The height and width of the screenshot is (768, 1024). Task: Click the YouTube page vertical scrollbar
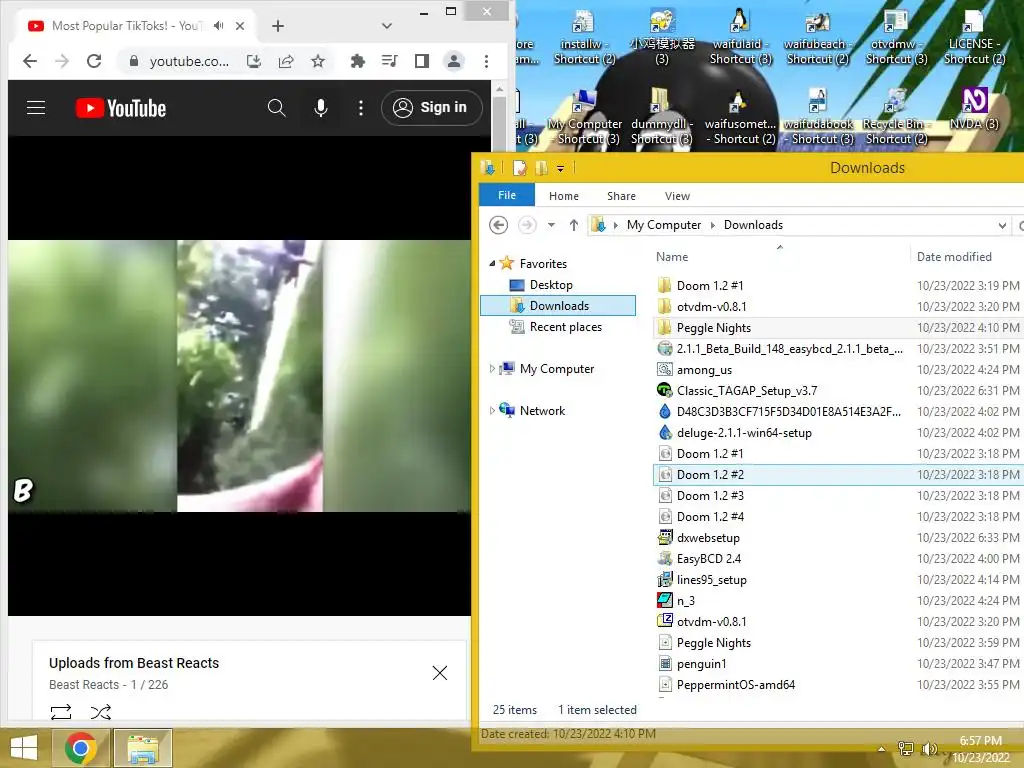point(500,124)
